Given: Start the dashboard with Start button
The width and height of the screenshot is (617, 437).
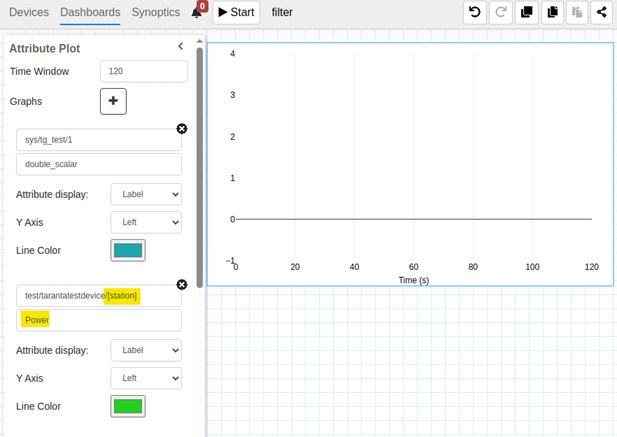Looking at the screenshot, I should click(236, 12).
